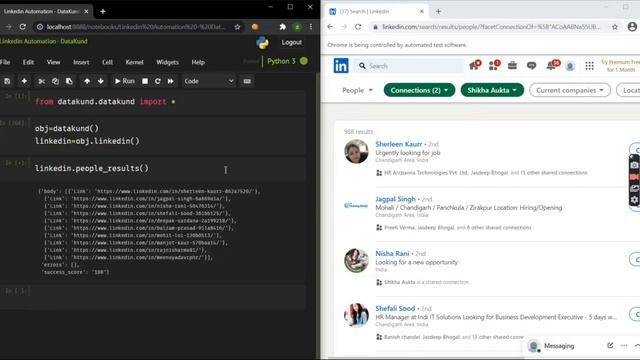Paste cells below in Jupyter toolbar

[69, 81]
